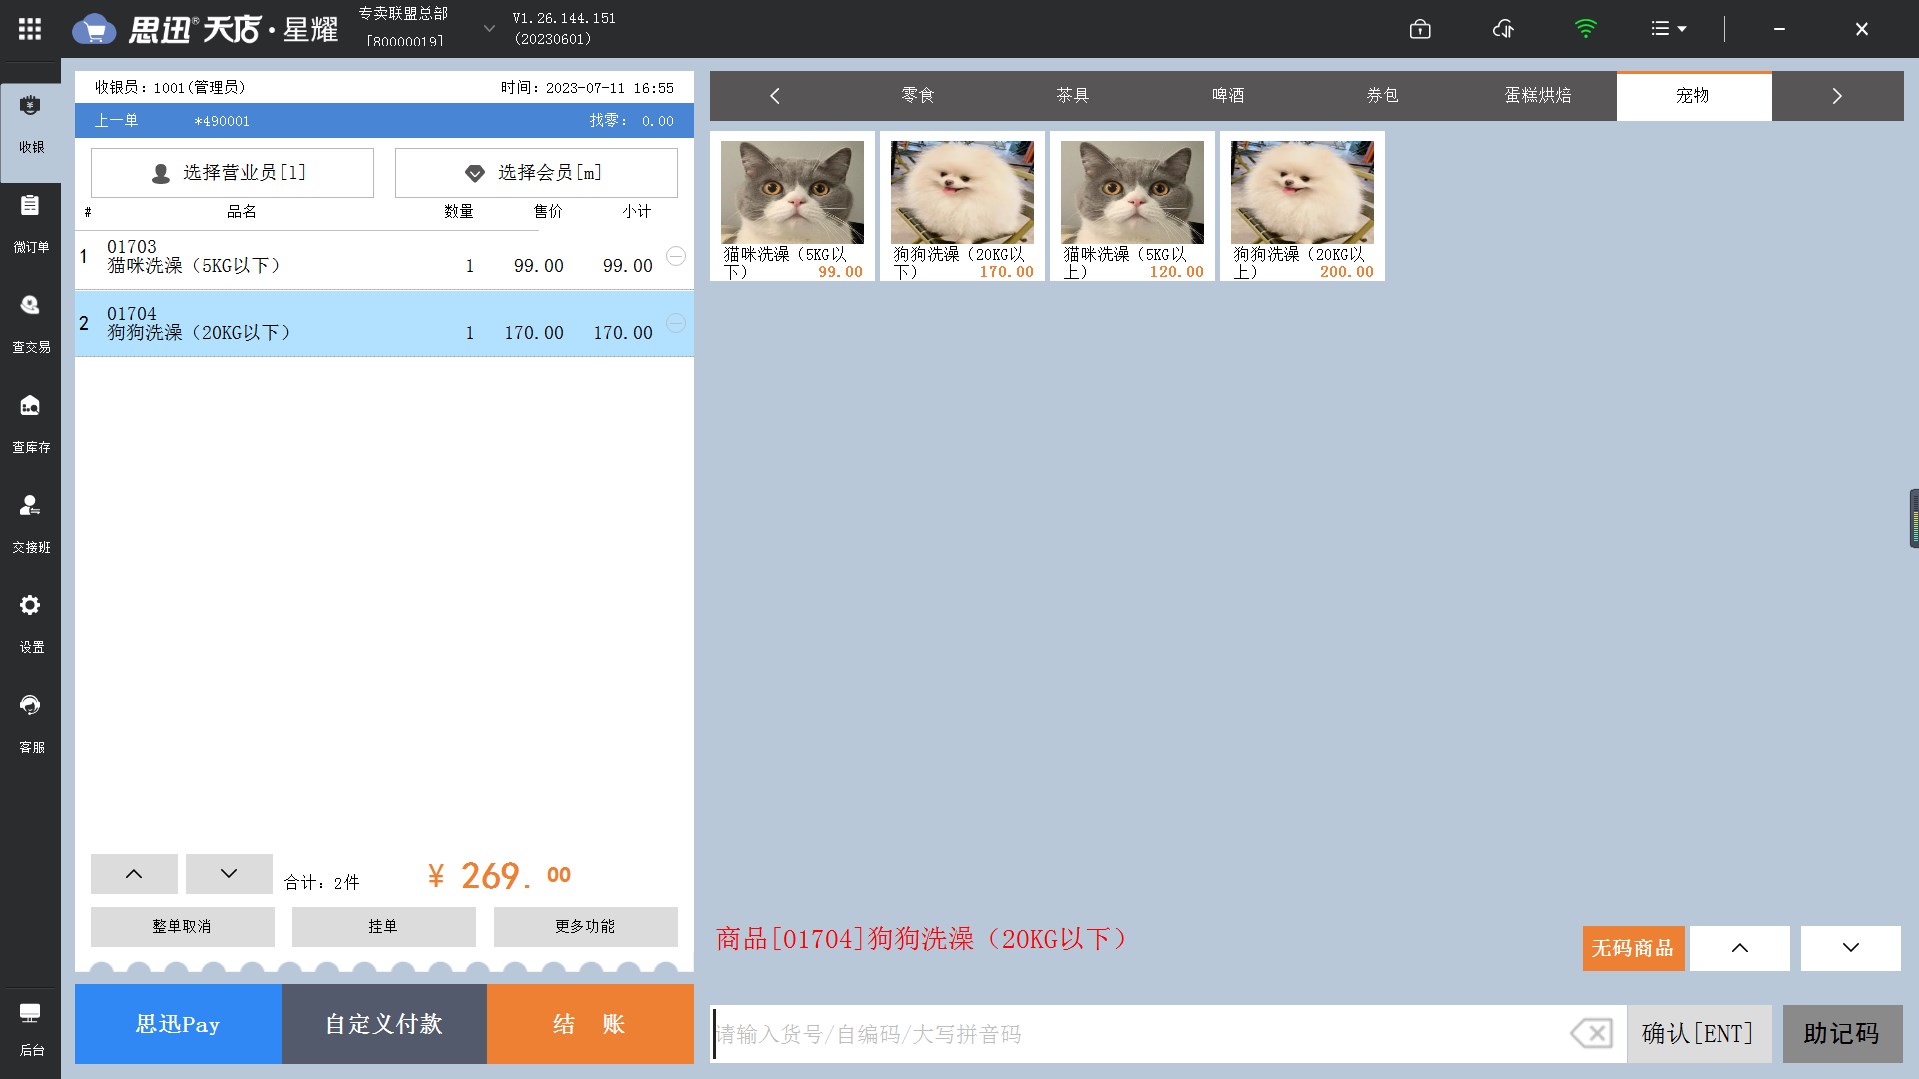The width and height of the screenshot is (1919, 1079).
Task: Add 狗狗洗澡 (20KG以上) 200.00 product
Action: pos(1302,206)
